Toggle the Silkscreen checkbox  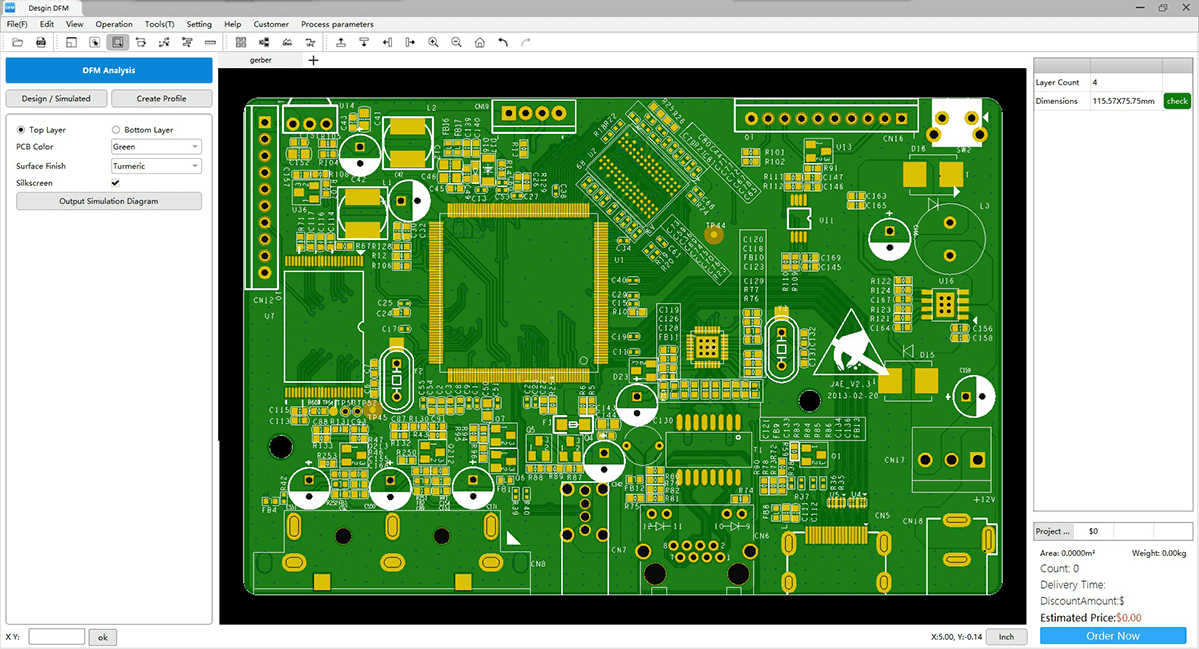(115, 183)
